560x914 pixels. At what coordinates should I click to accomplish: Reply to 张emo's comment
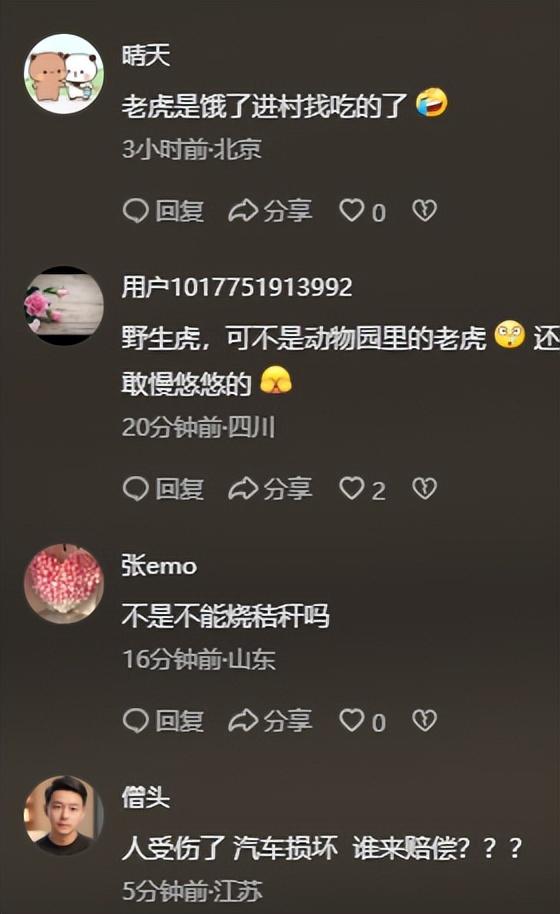tap(163, 721)
